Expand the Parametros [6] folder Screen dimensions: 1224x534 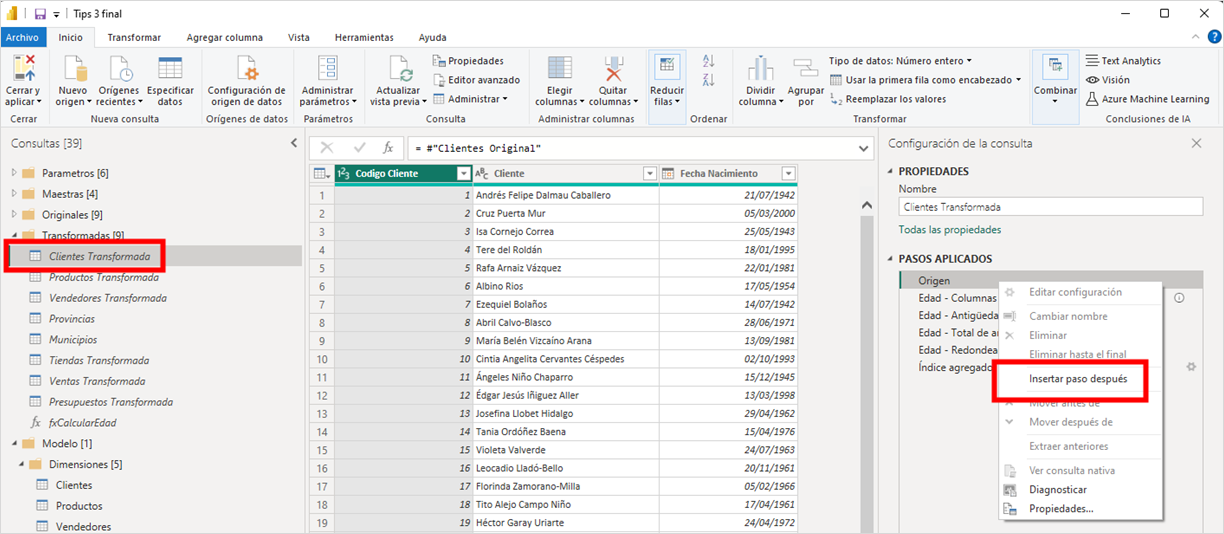click(x=15, y=173)
